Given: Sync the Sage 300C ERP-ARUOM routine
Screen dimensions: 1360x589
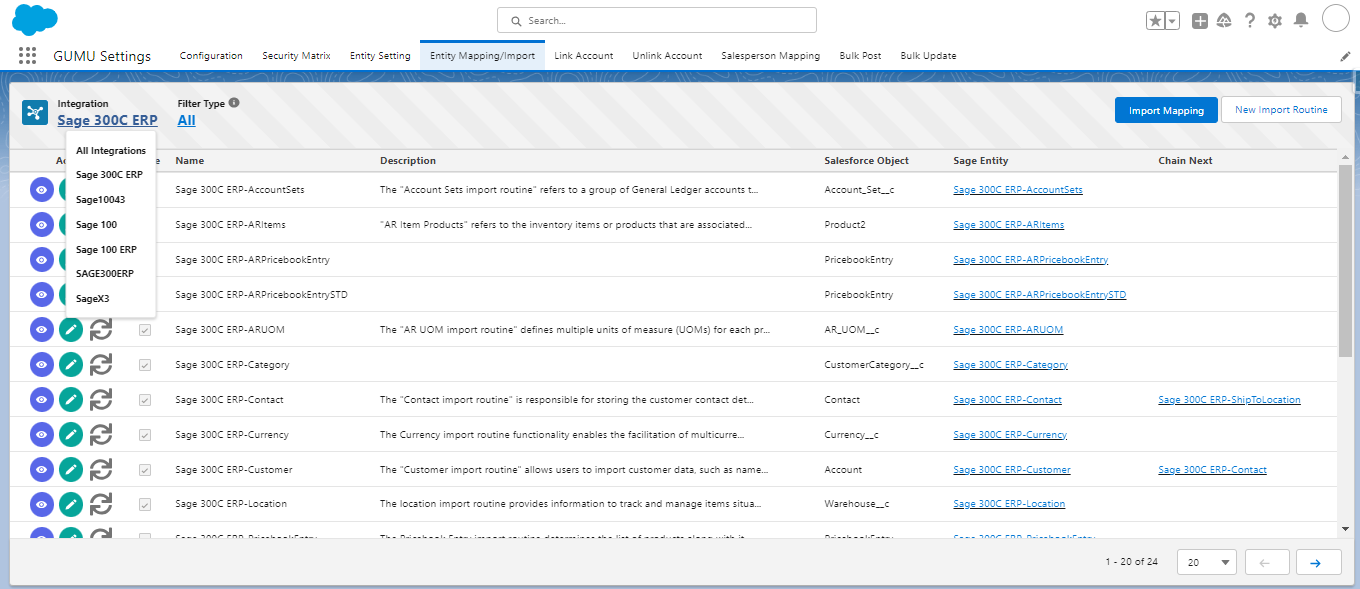Looking at the screenshot, I should (x=100, y=330).
